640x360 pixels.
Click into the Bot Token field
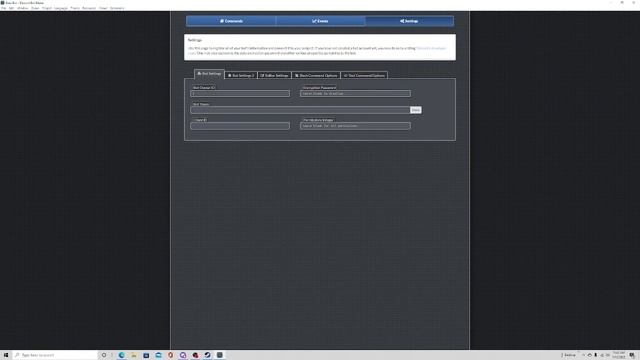point(300,110)
